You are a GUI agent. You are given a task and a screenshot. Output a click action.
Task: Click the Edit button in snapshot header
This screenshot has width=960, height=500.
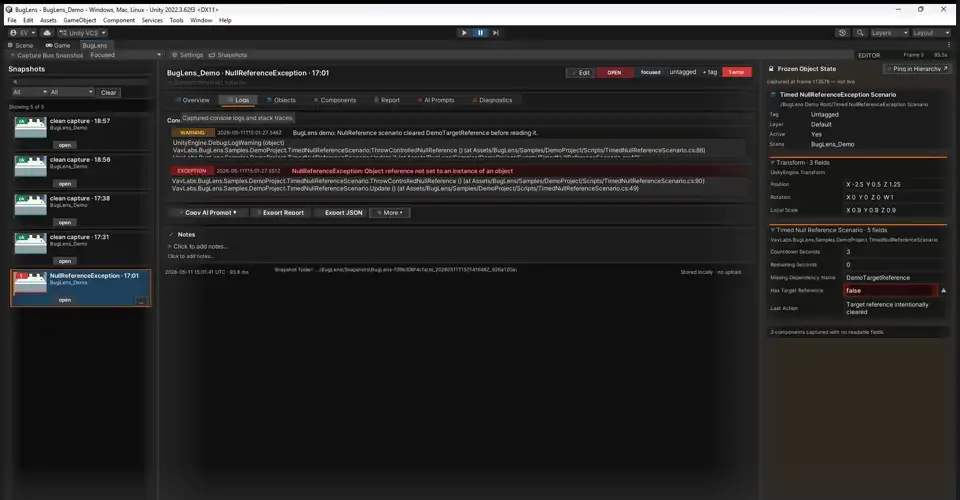580,72
